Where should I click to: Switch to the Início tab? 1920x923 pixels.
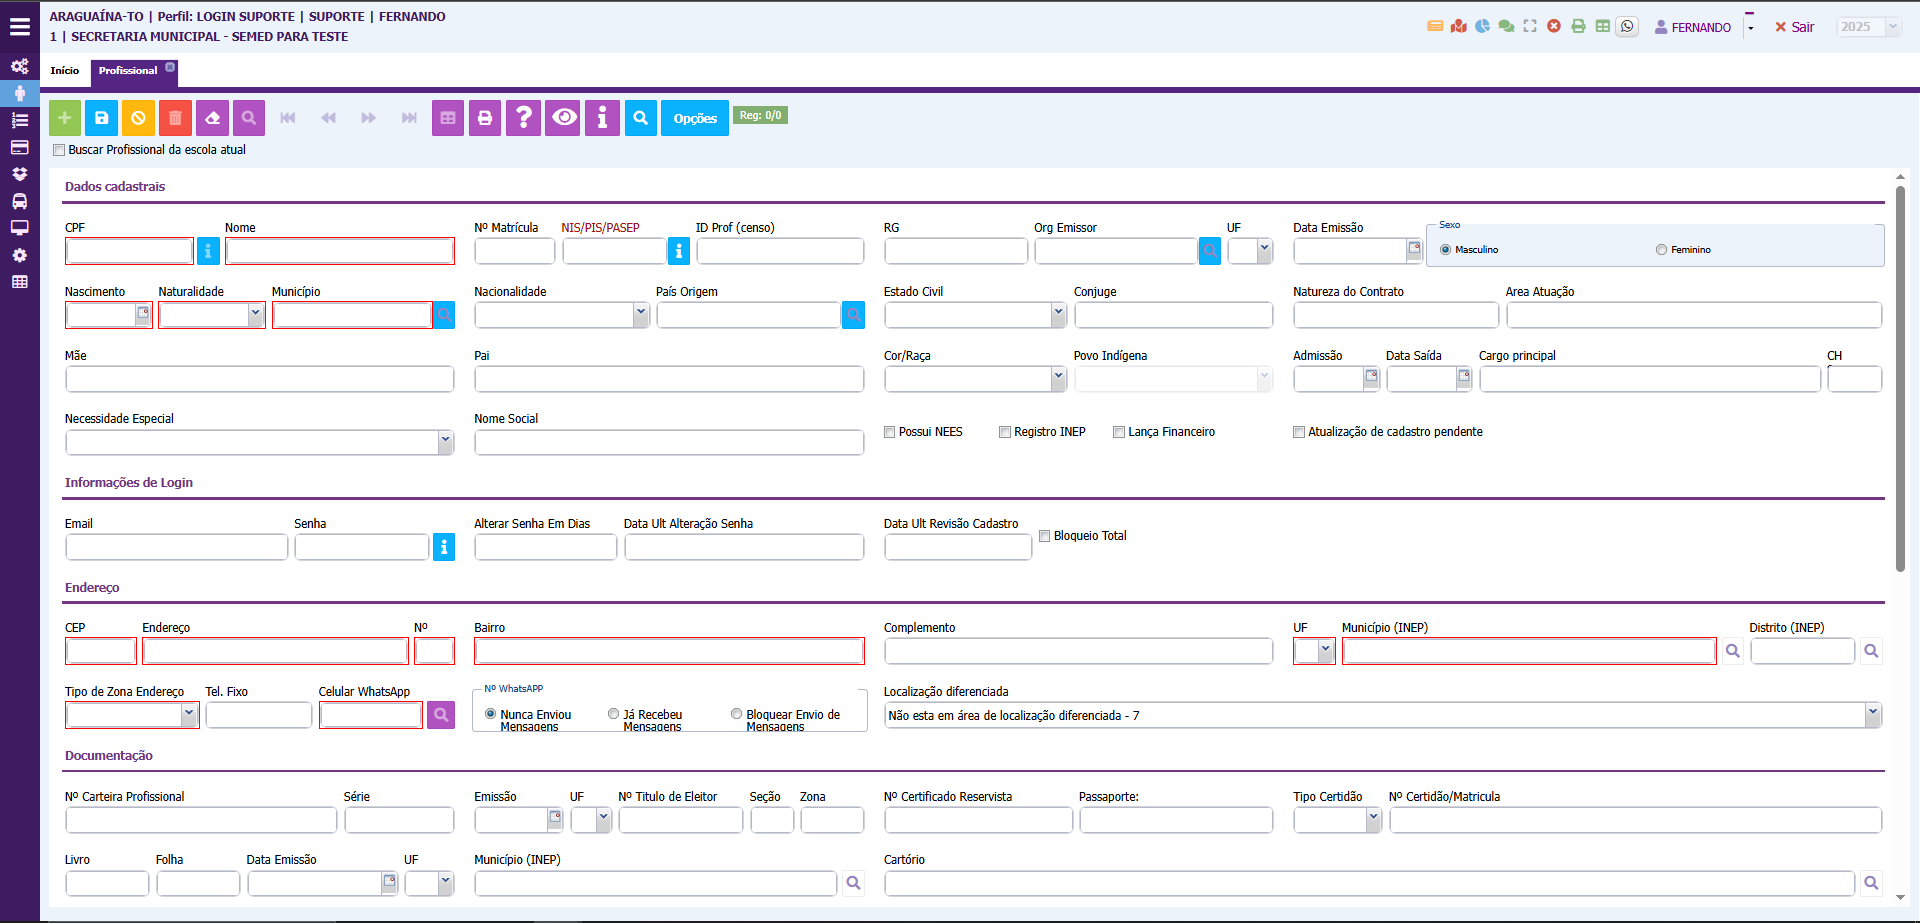[65, 71]
